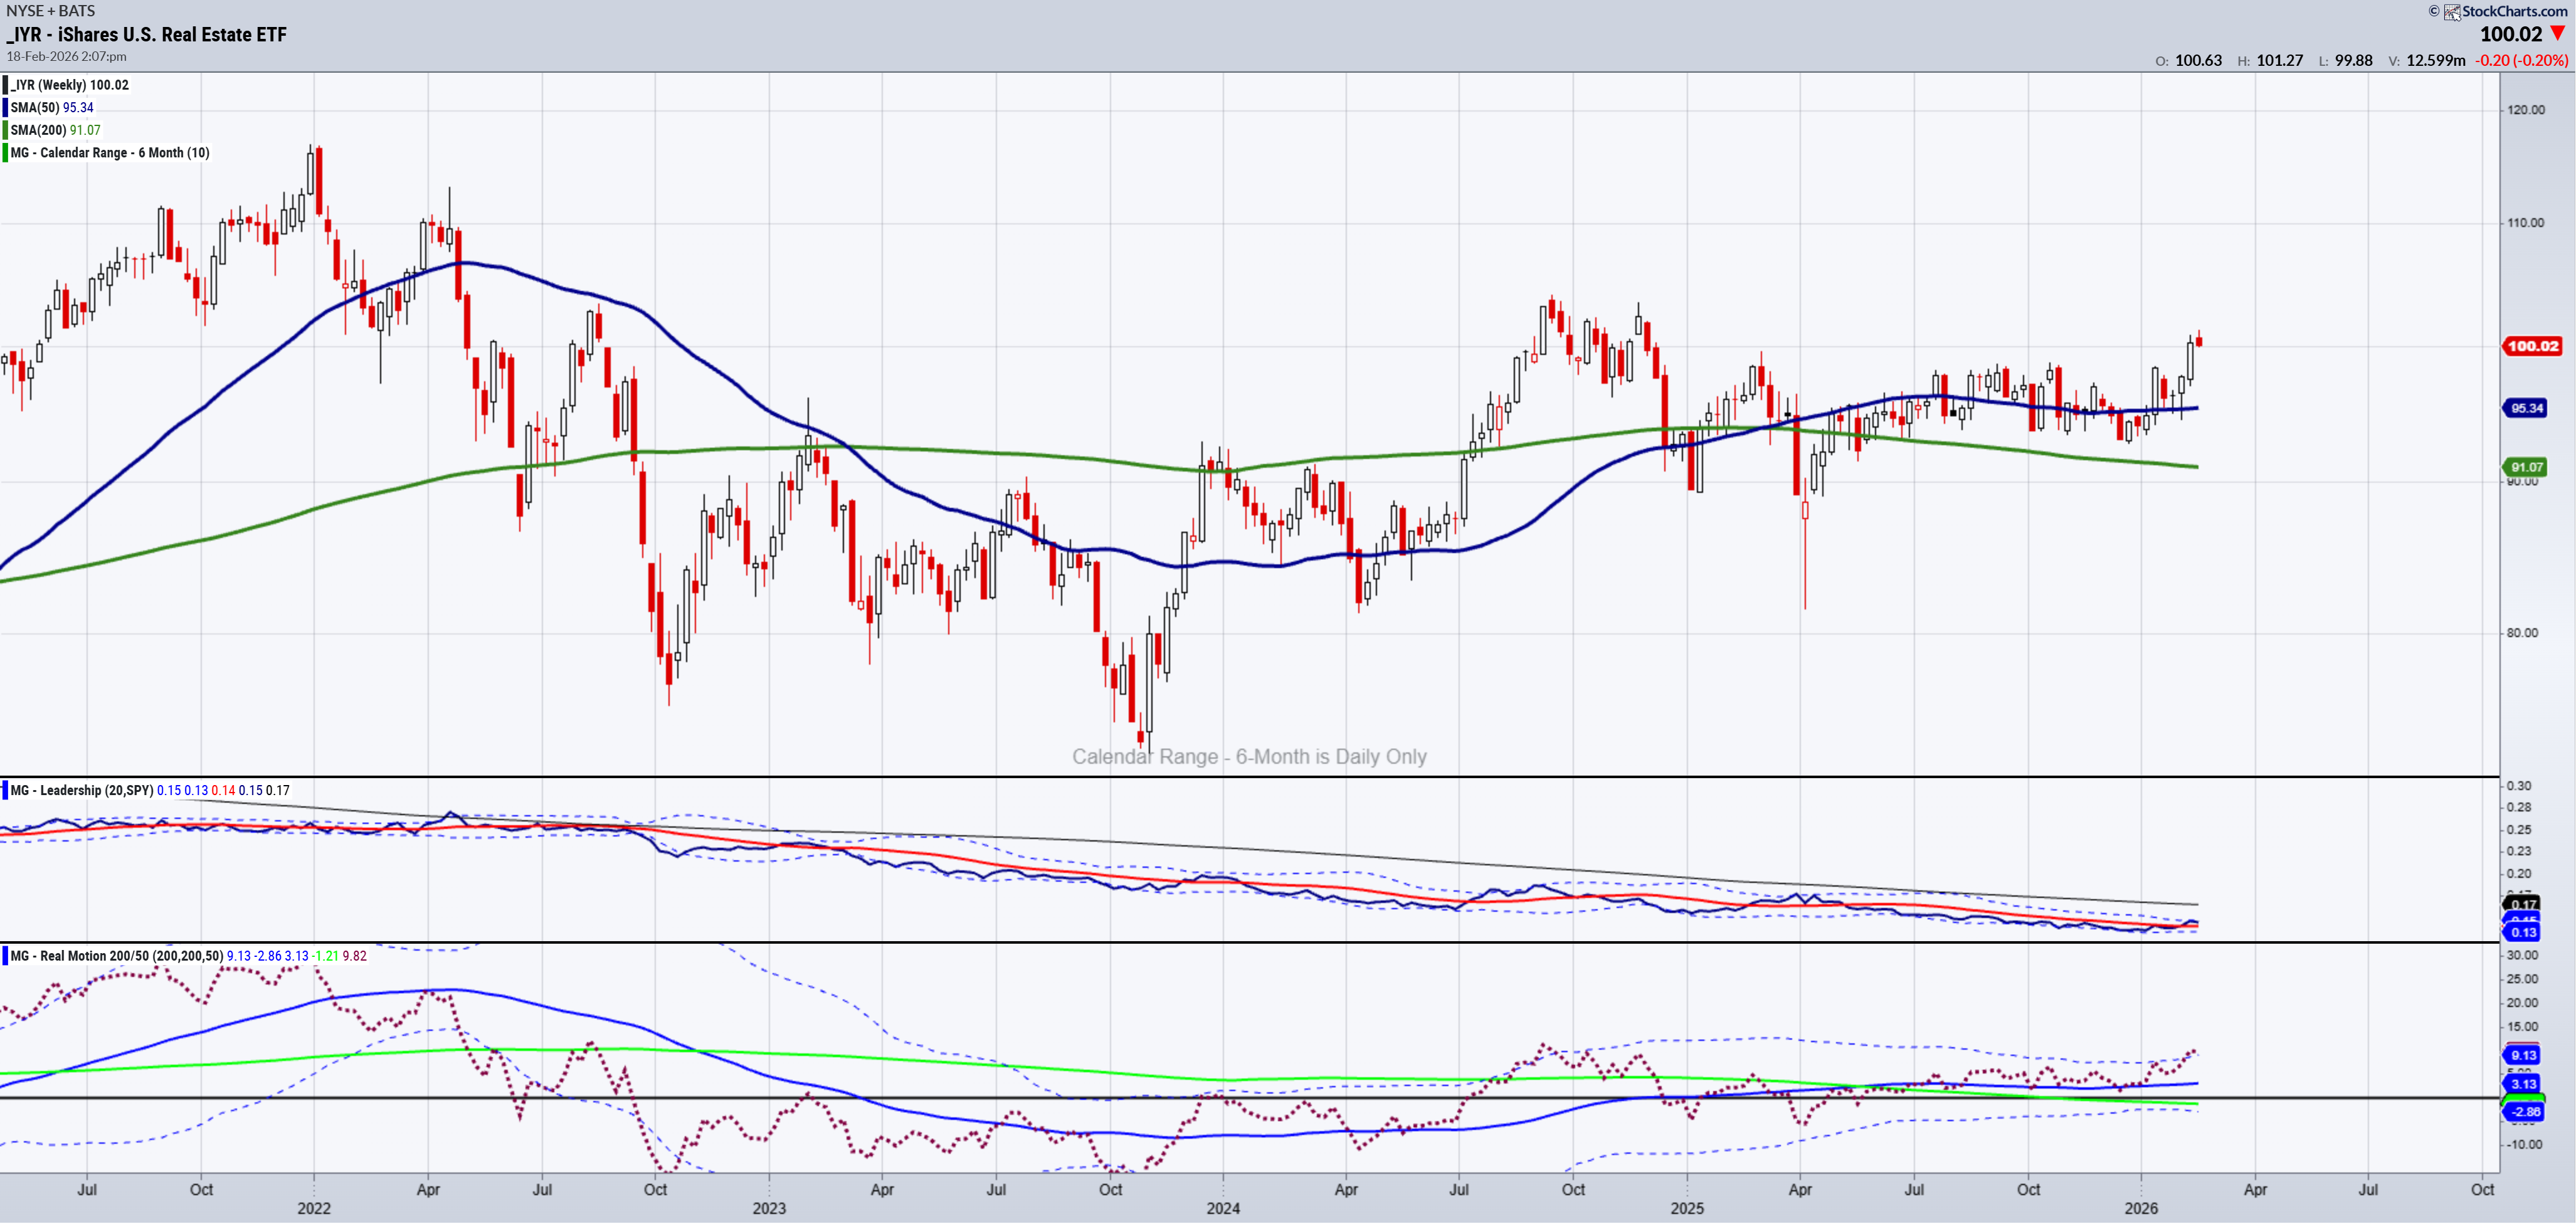The height and width of the screenshot is (1224, 2576).
Task: Click the 2024 year marker on time axis
Action: pos(1222,1208)
